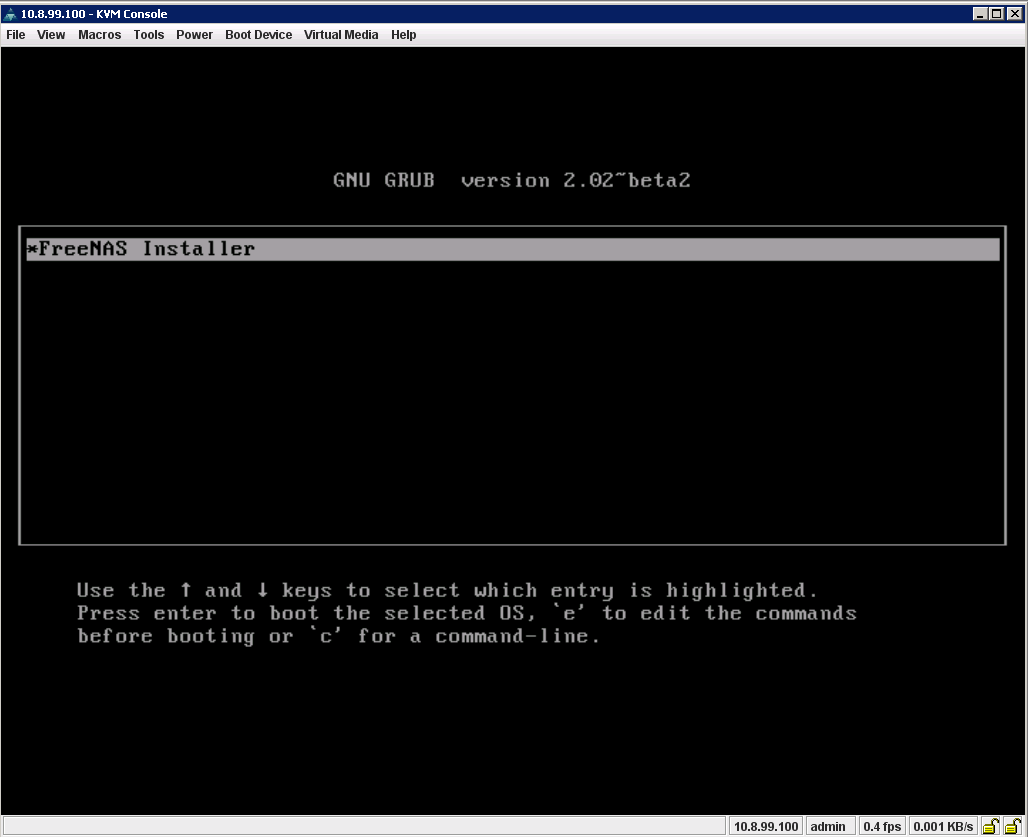The image size is (1028, 837).
Task: Close the KVM Console window
Action: pos(1014,14)
